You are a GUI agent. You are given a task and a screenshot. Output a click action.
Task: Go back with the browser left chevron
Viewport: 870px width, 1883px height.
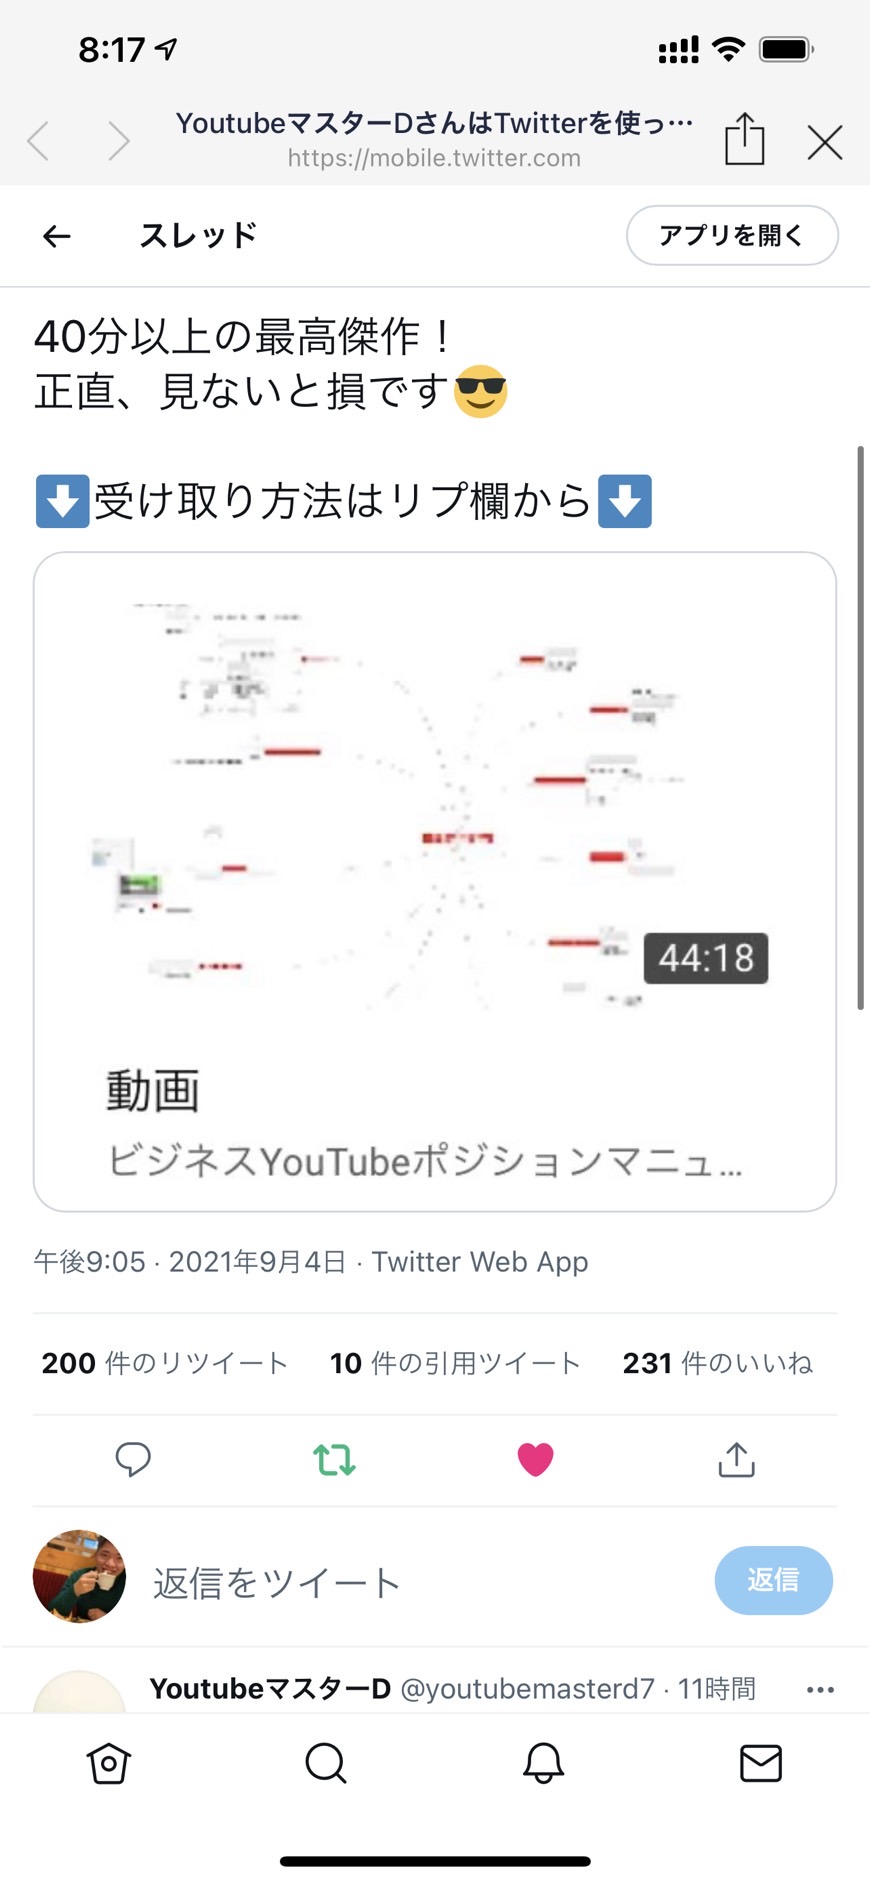38,141
